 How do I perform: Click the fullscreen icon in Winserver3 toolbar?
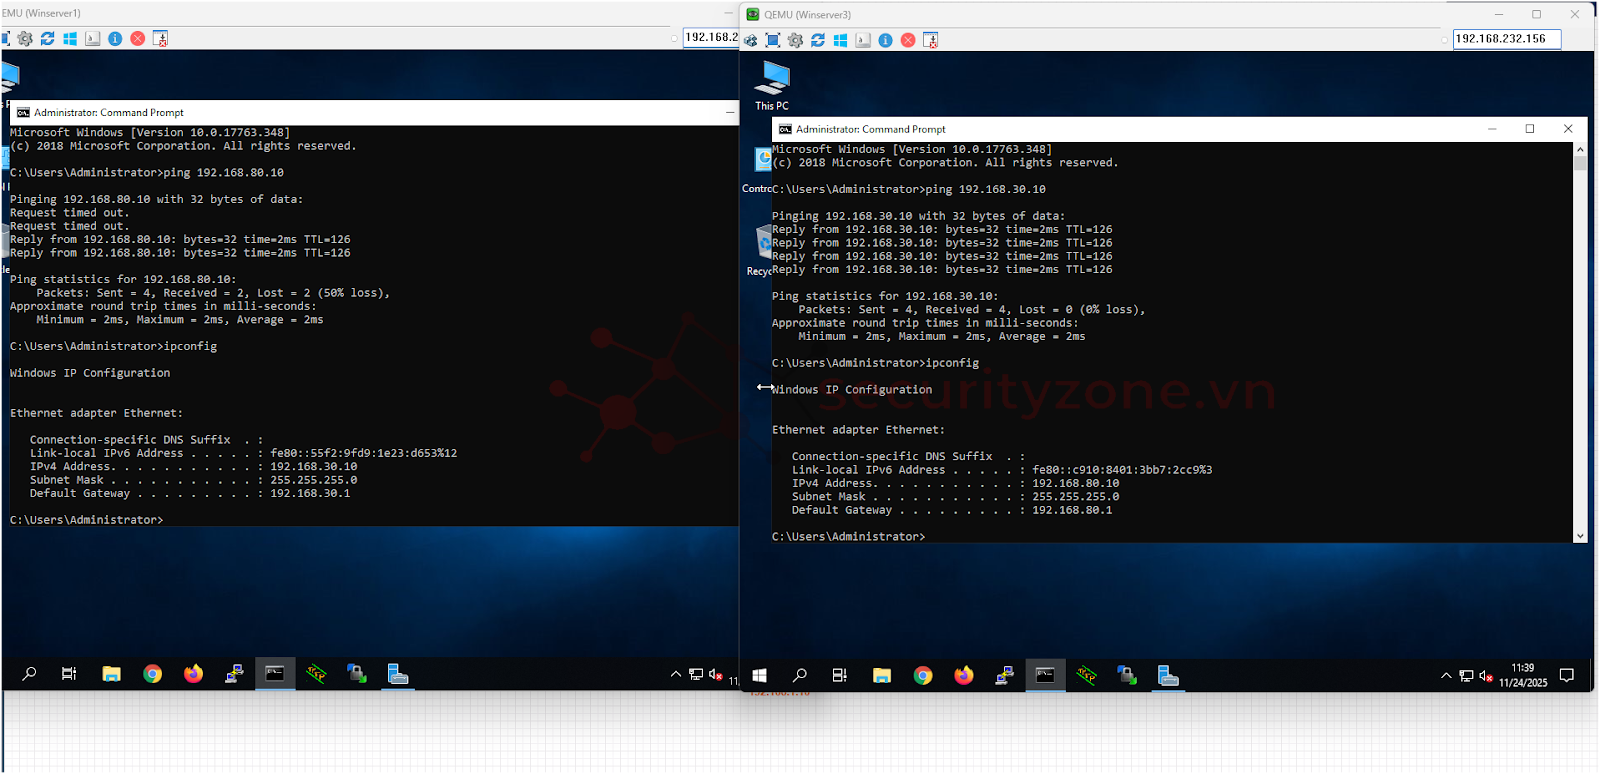(x=773, y=40)
